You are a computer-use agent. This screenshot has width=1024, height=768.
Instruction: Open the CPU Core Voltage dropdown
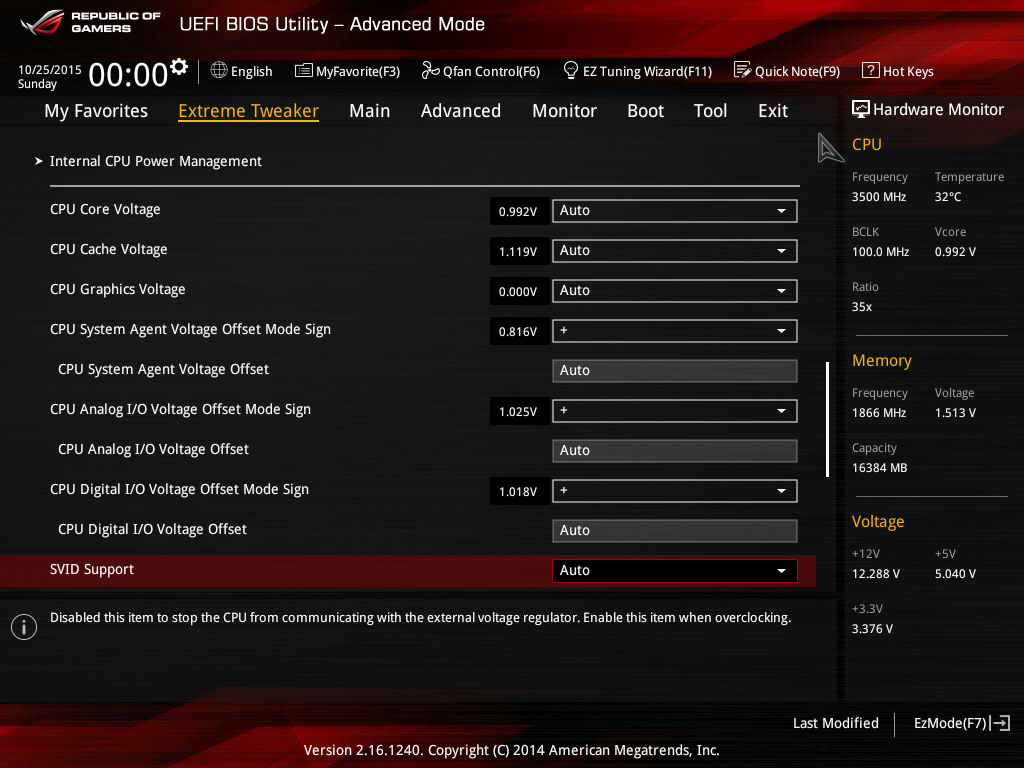[x=675, y=211]
